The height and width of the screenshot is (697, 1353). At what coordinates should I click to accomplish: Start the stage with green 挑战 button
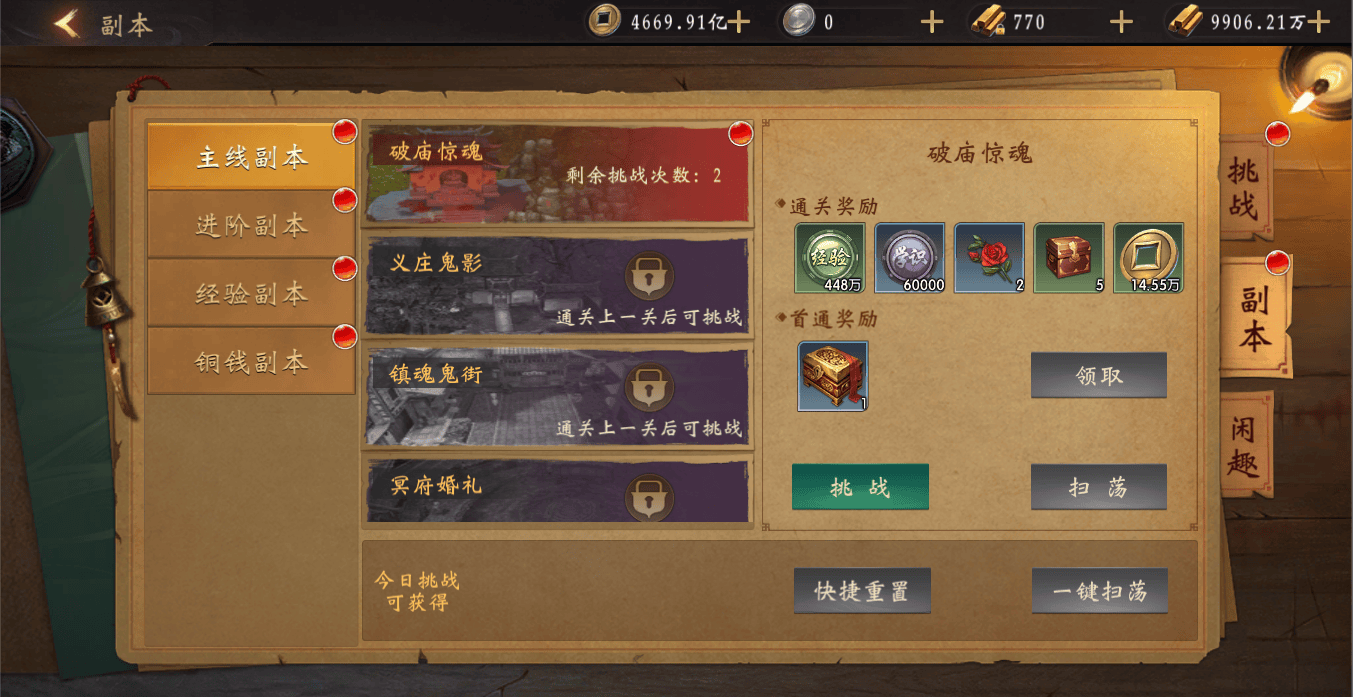coord(860,487)
